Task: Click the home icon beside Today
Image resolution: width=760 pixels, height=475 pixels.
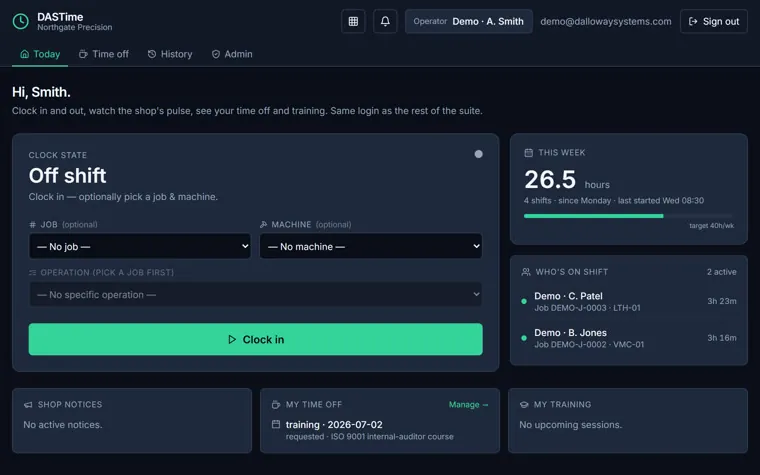Action: (x=24, y=54)
